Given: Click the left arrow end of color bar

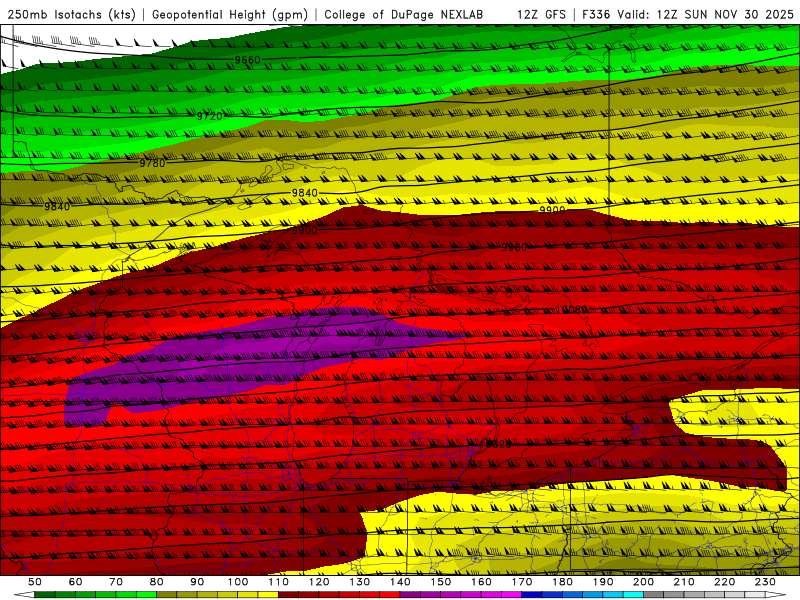Looking at the screenshot, I should pyautogui.click(x=24, y=595).
